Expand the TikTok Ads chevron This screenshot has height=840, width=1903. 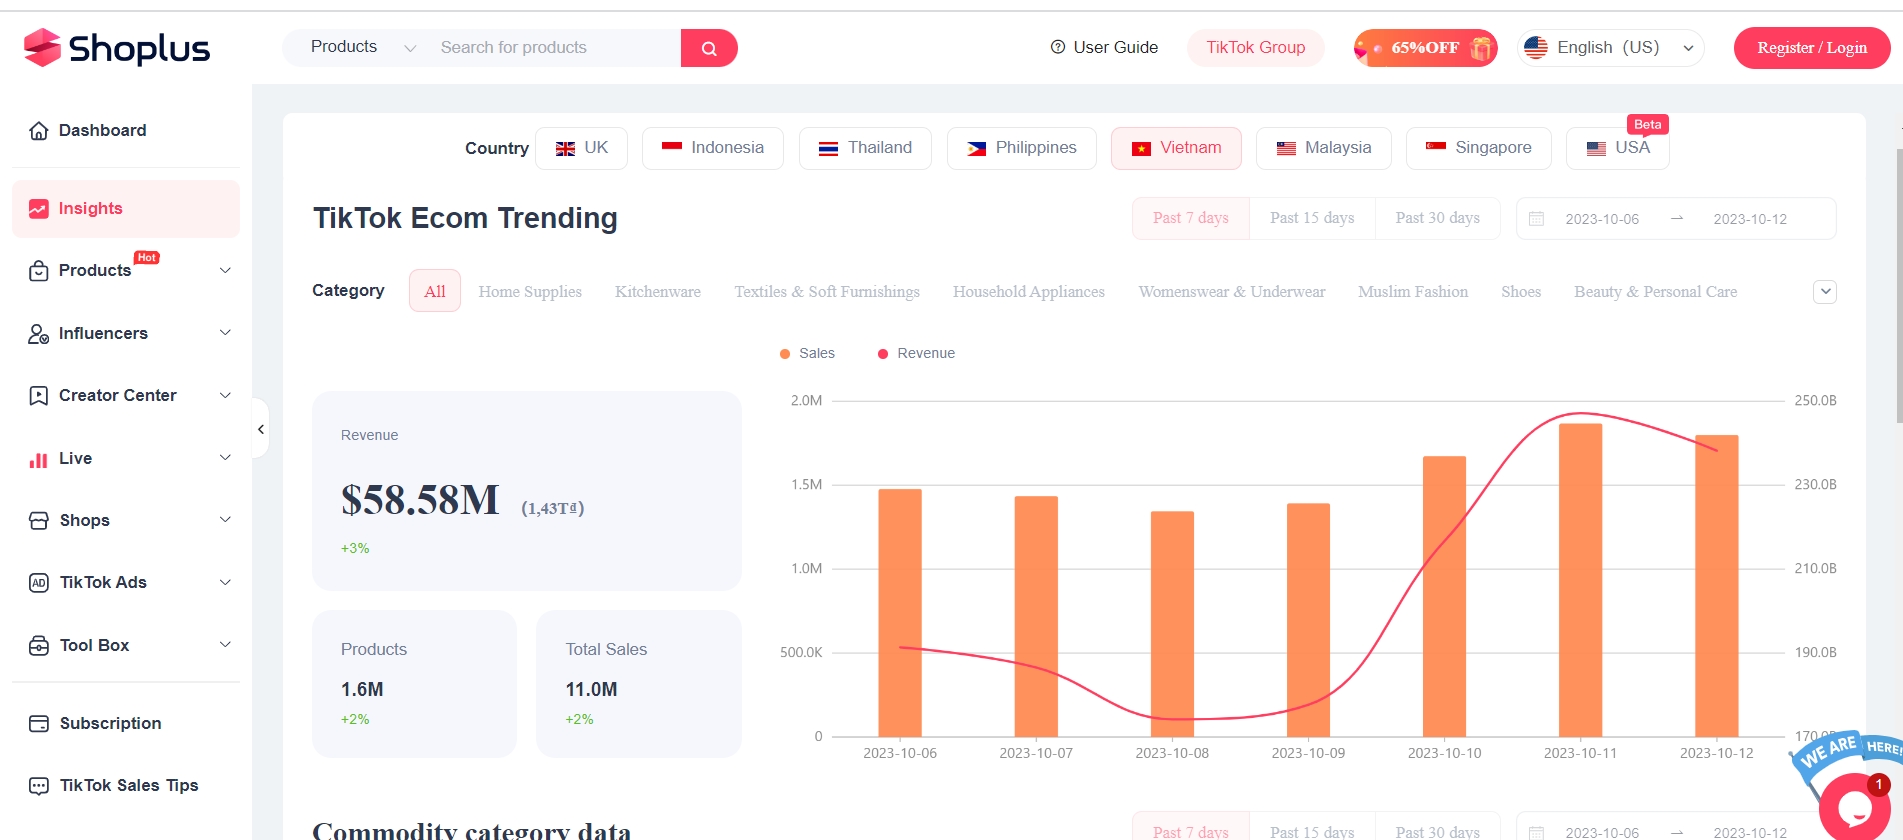point(226,582)
